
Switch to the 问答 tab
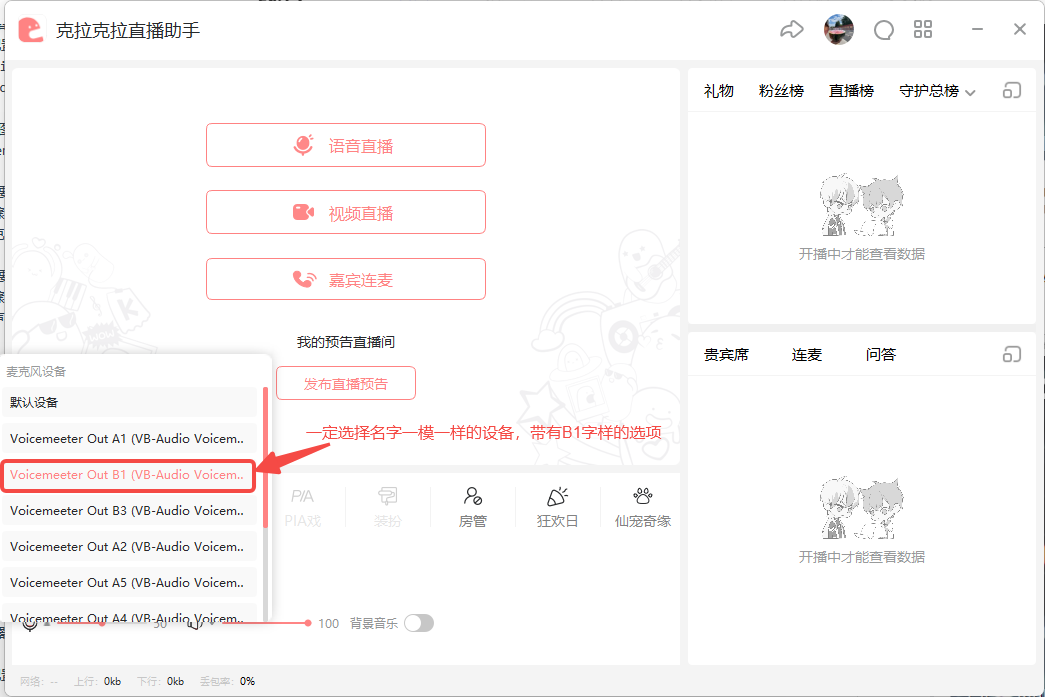[x=880, y=354]
